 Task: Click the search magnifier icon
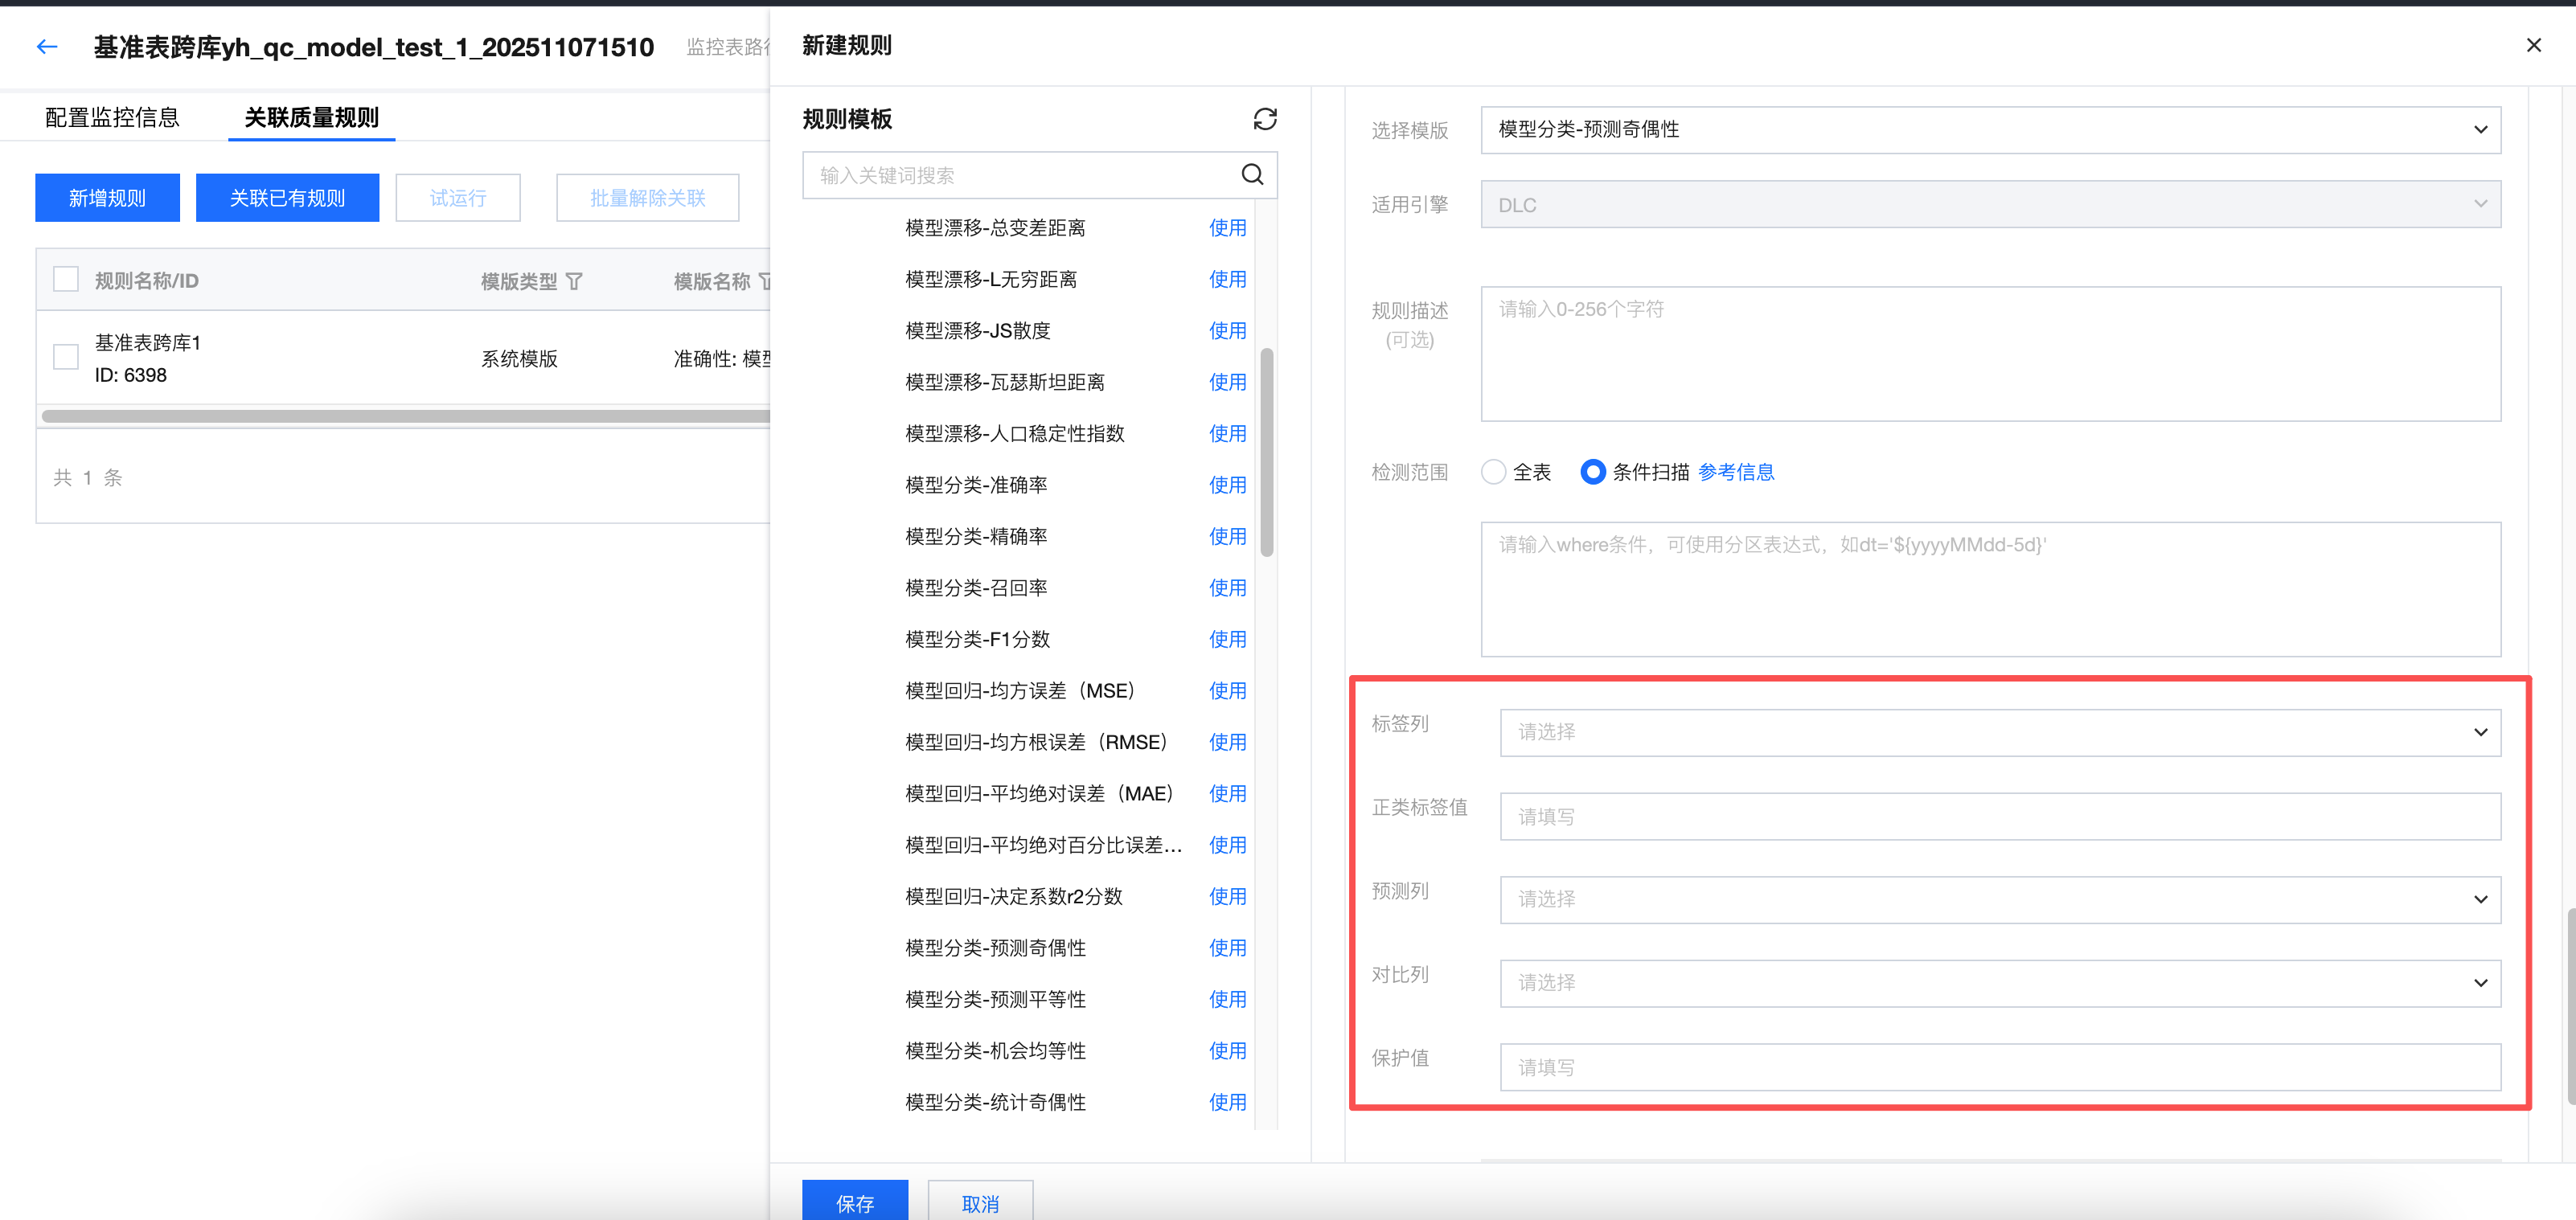[x=1252, y=175]
